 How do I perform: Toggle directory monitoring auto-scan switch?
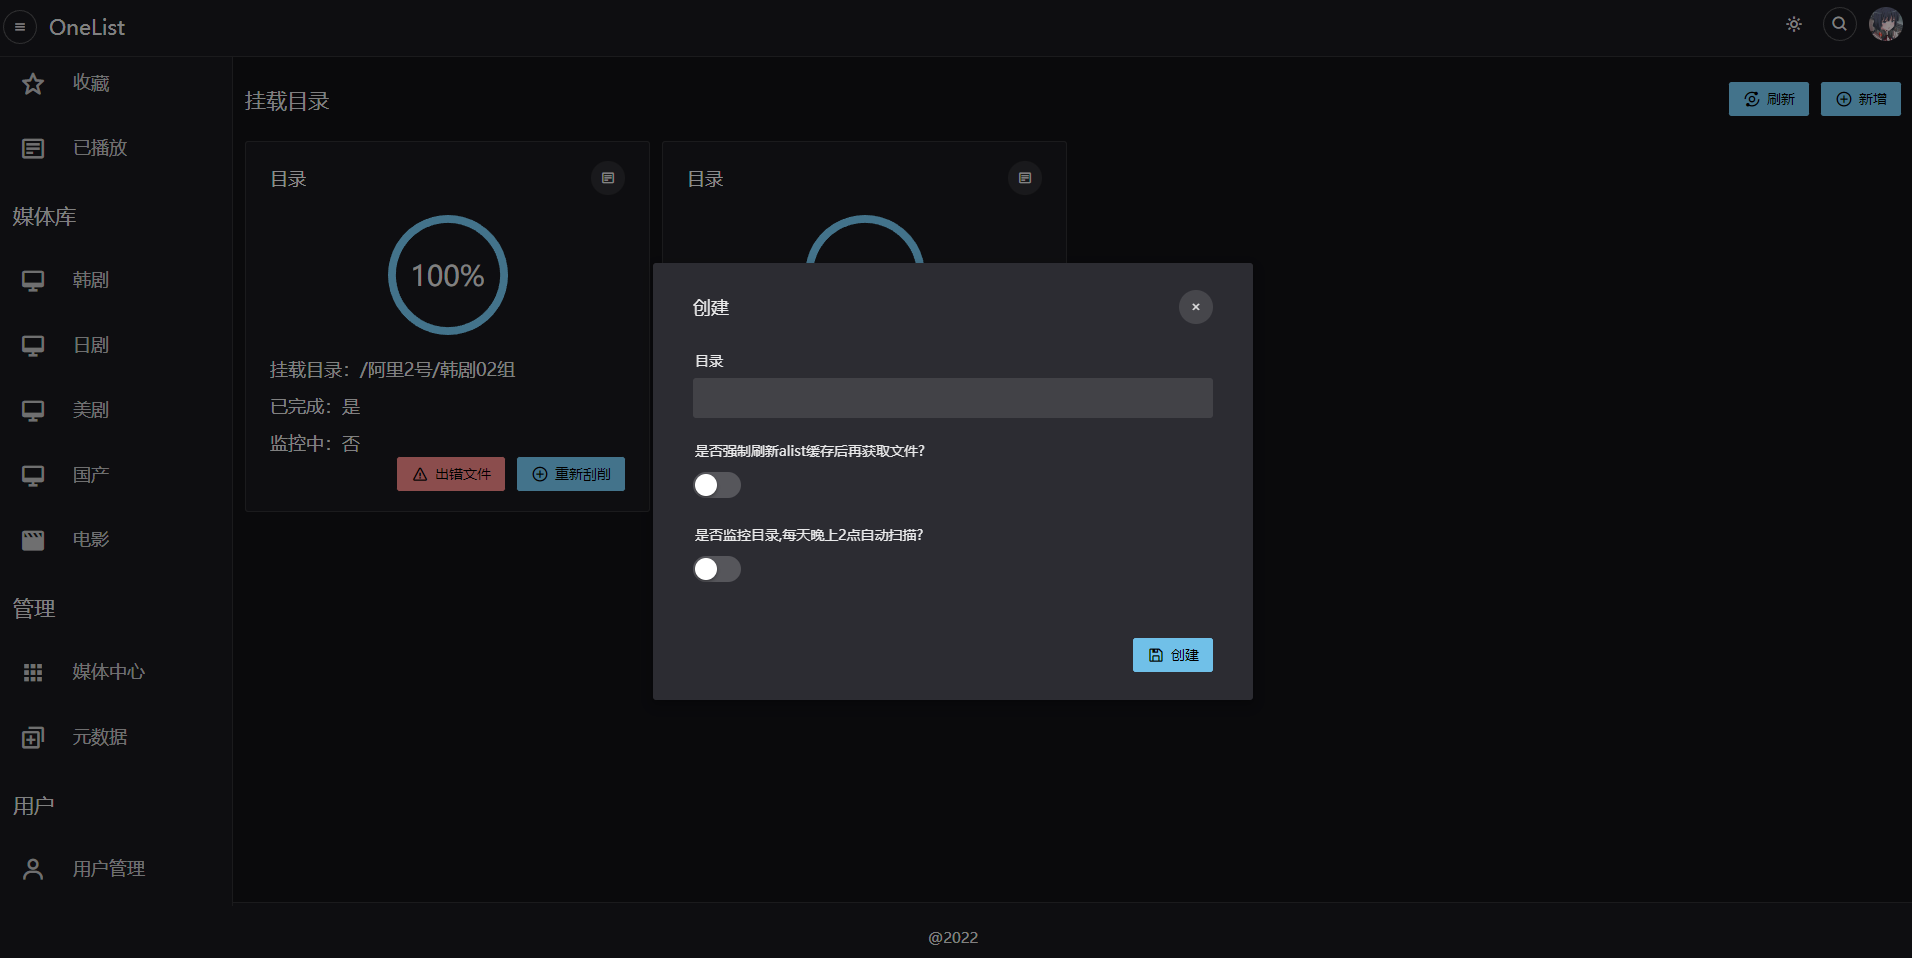click(x=717, y=569)
